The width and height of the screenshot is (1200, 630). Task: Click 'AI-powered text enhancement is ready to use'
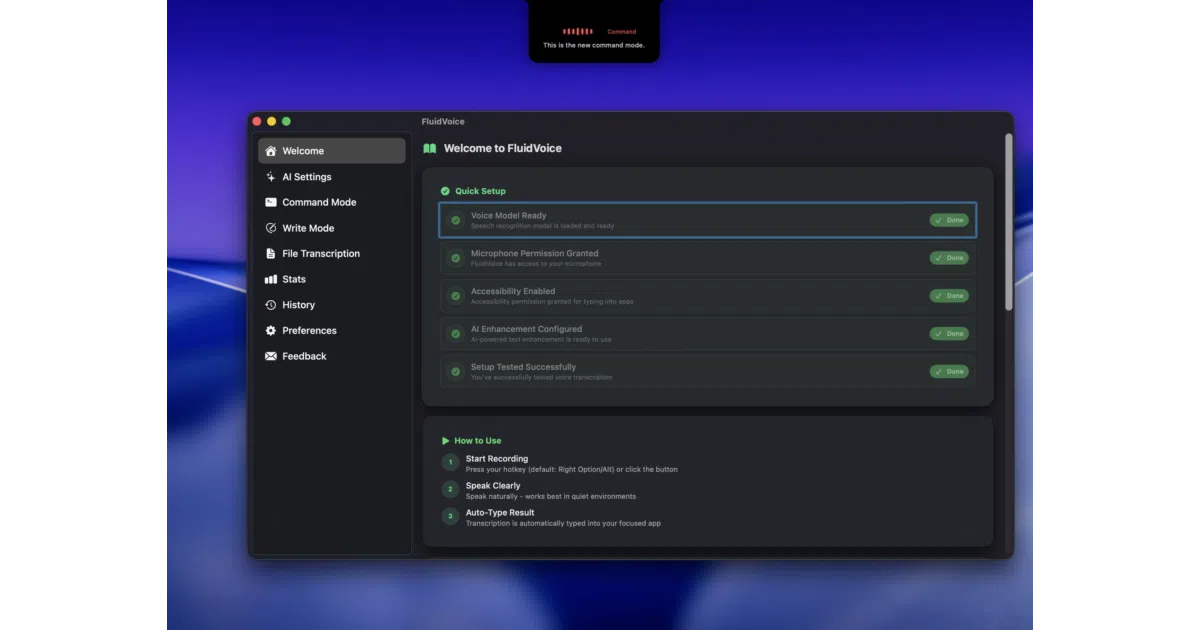coord(541,340)
